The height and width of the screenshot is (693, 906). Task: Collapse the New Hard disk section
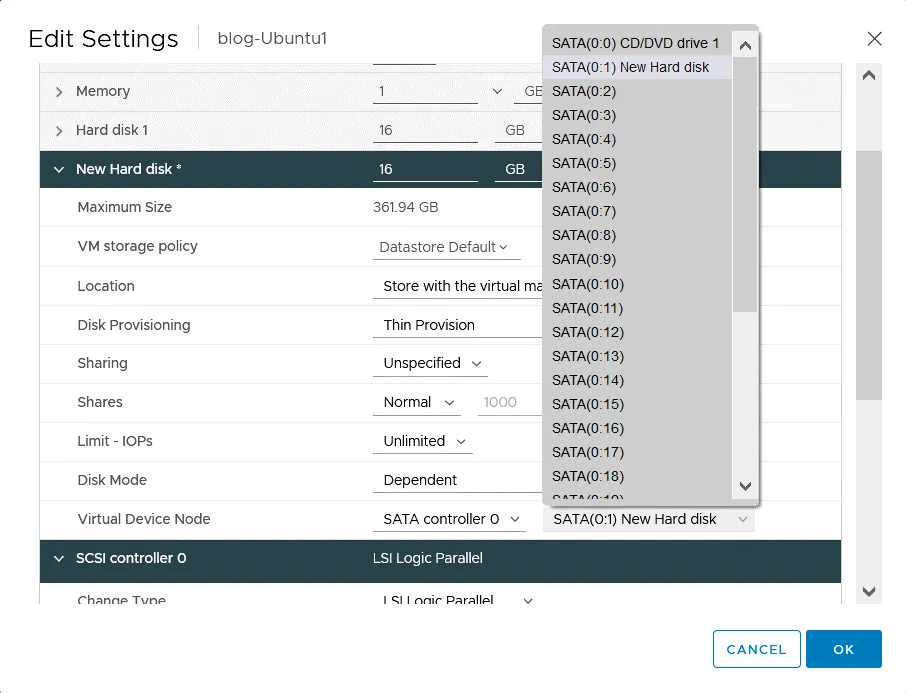click(58, 170)
